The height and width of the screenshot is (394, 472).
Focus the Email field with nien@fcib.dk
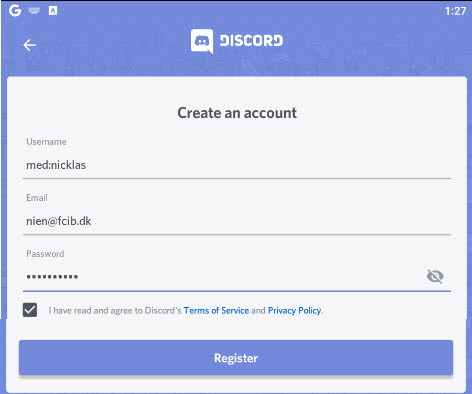(x=237, y=221)
